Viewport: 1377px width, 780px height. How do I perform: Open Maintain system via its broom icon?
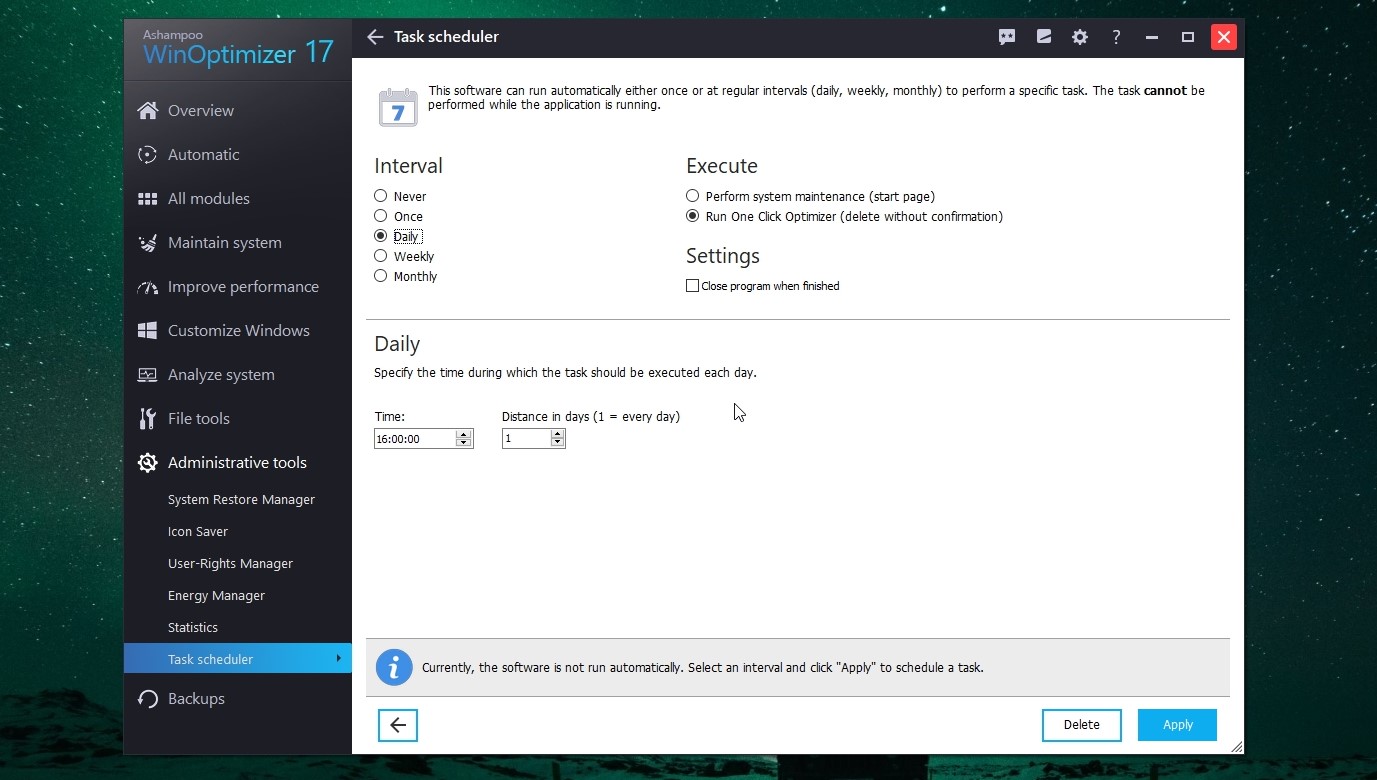[x=147, y=243]
